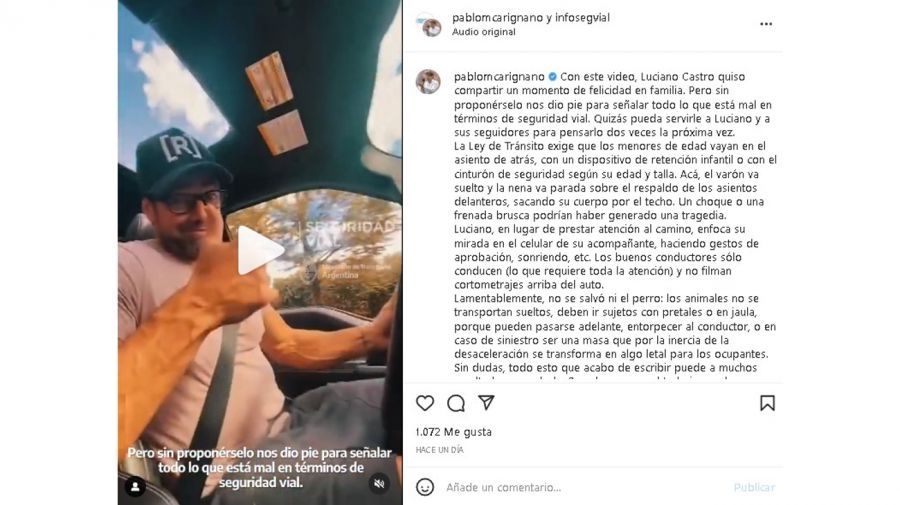Type in 'Añade un comentario...' field
Viewport: 900px width, 505px height.
[585, 487]
